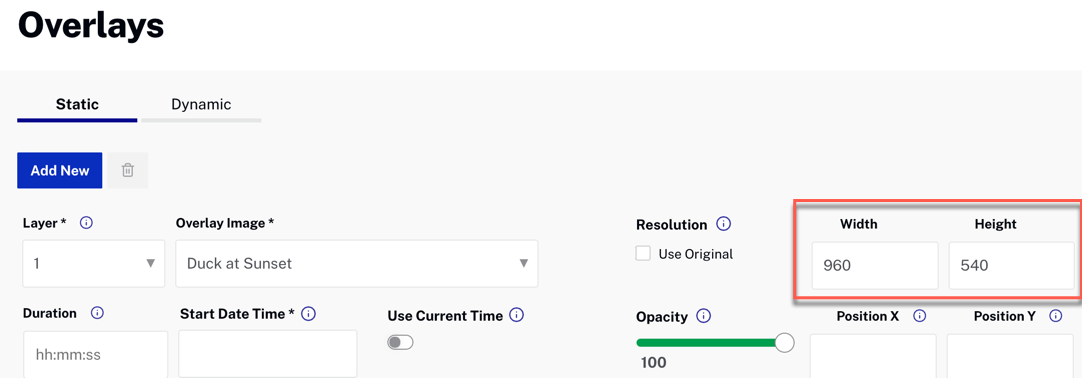
Task: Click the Height input field
Action: 1012,265
